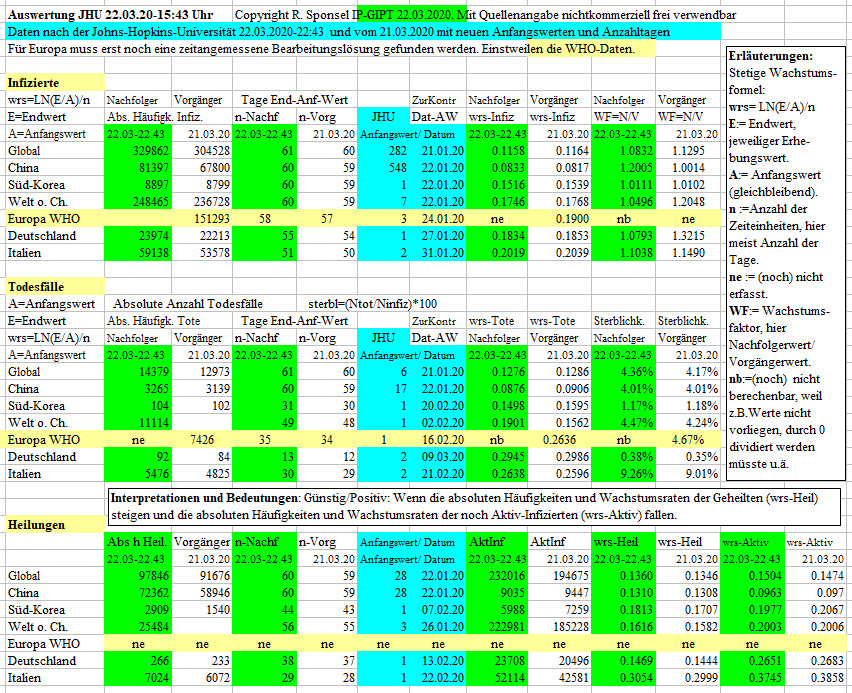Select the 'Infizierte' section heading cell
The image size is (852, 693).
click(55, 83)
